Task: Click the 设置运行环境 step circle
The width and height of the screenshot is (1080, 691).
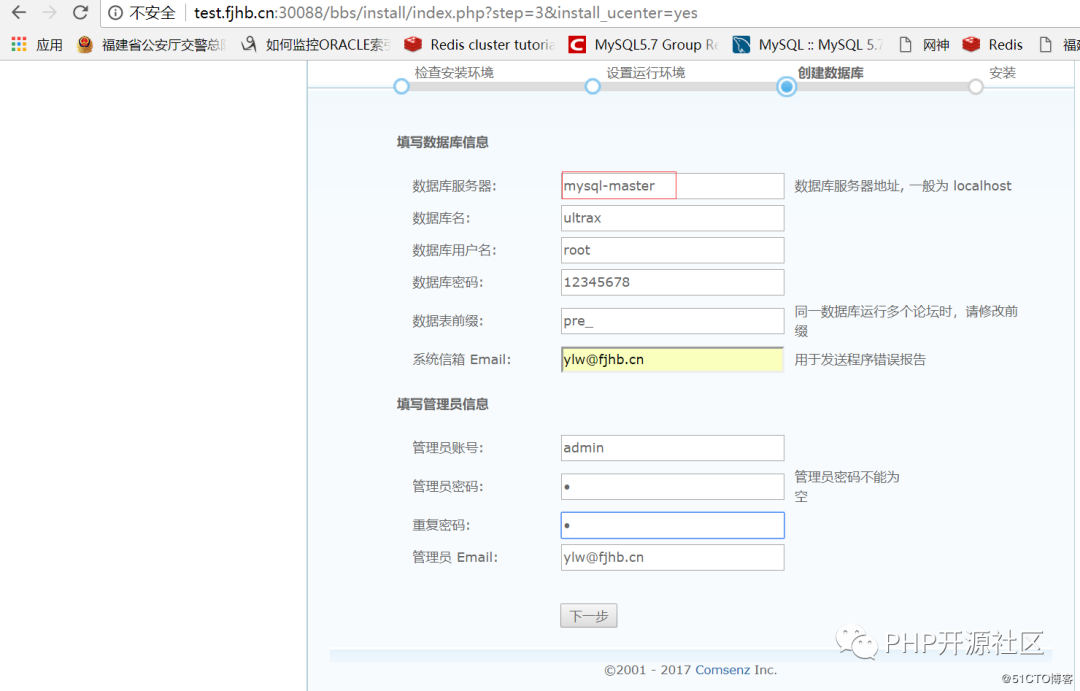Action: coord(592,87)
